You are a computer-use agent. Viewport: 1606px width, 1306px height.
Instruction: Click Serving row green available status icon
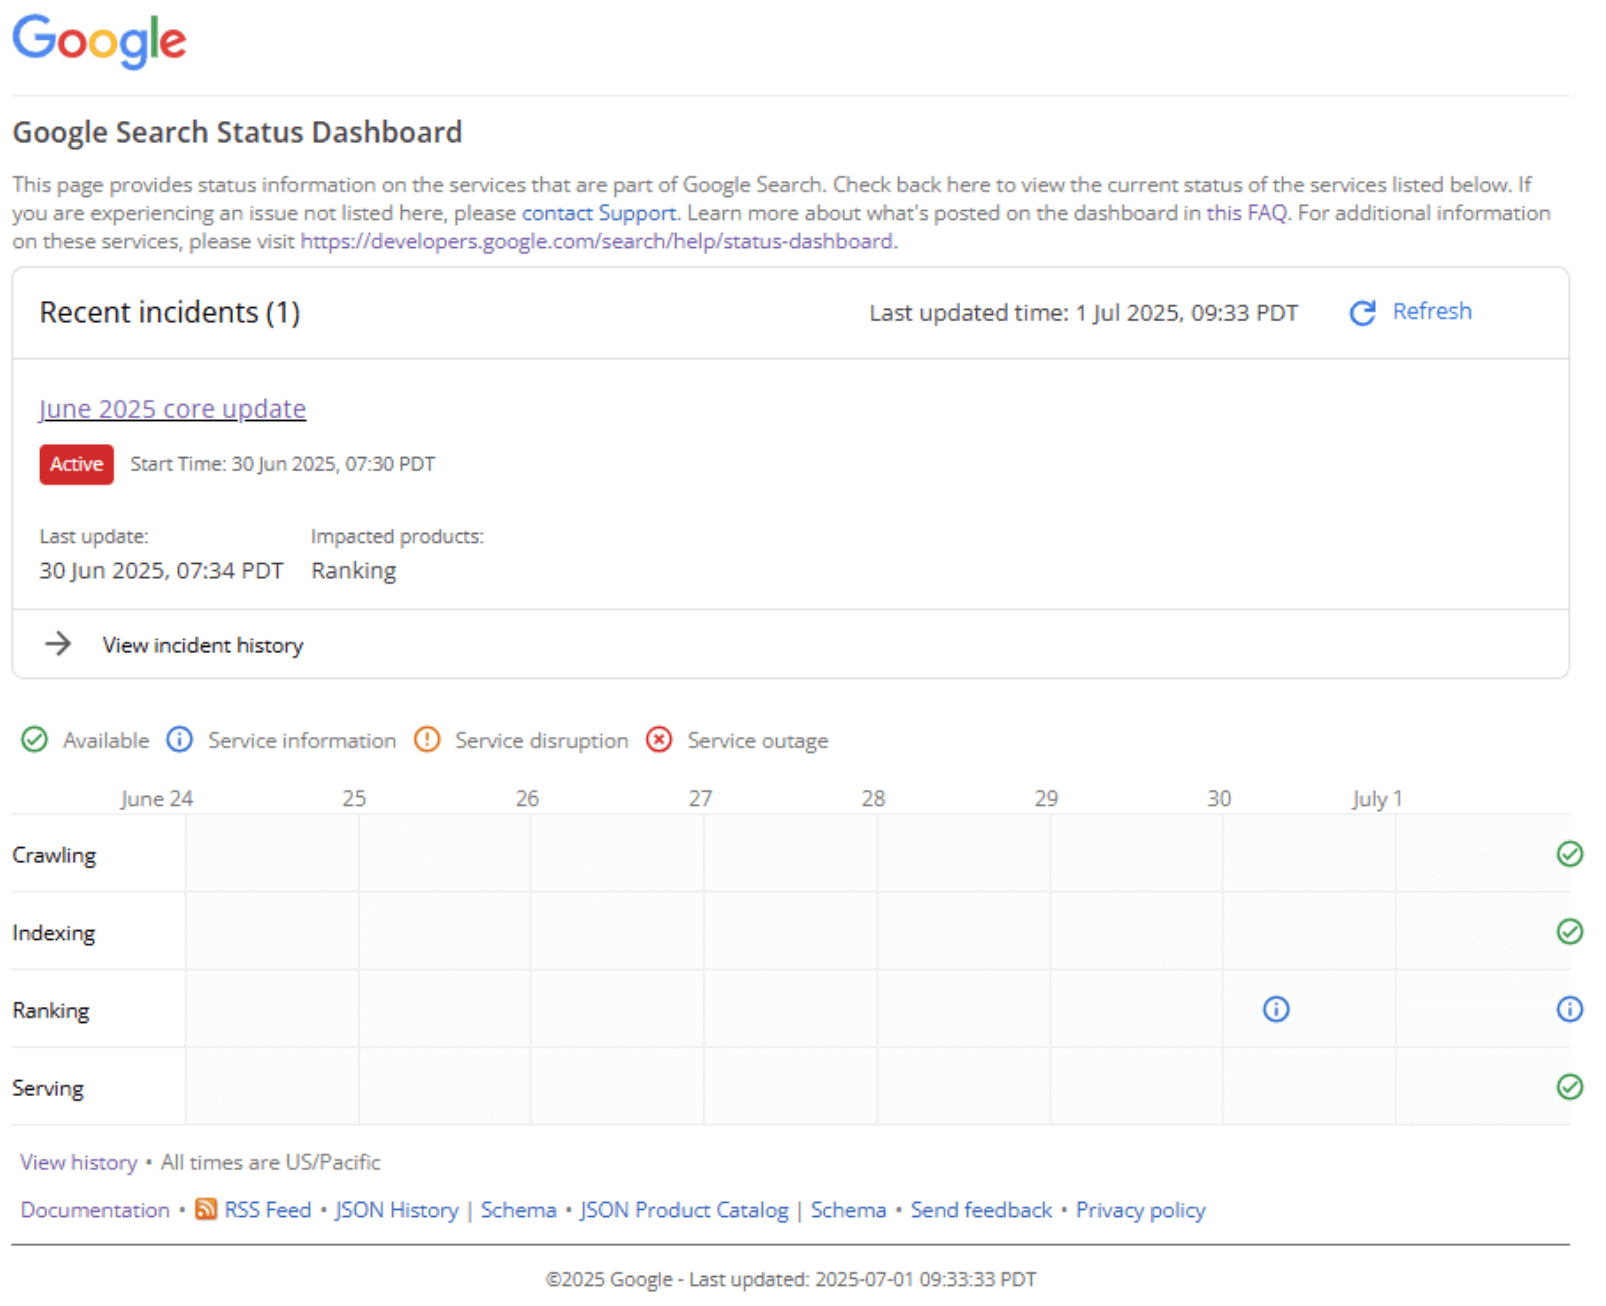1569,1087
